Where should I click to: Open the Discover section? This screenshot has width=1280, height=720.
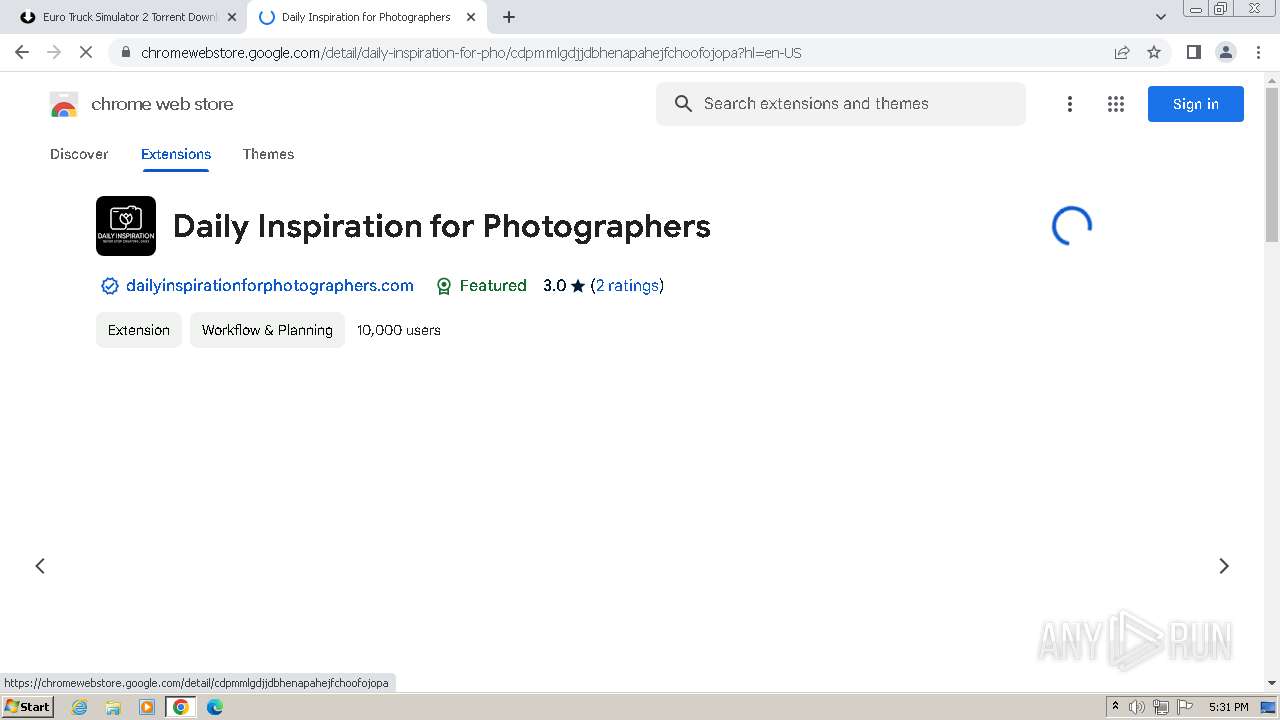[x=79, y=154]
